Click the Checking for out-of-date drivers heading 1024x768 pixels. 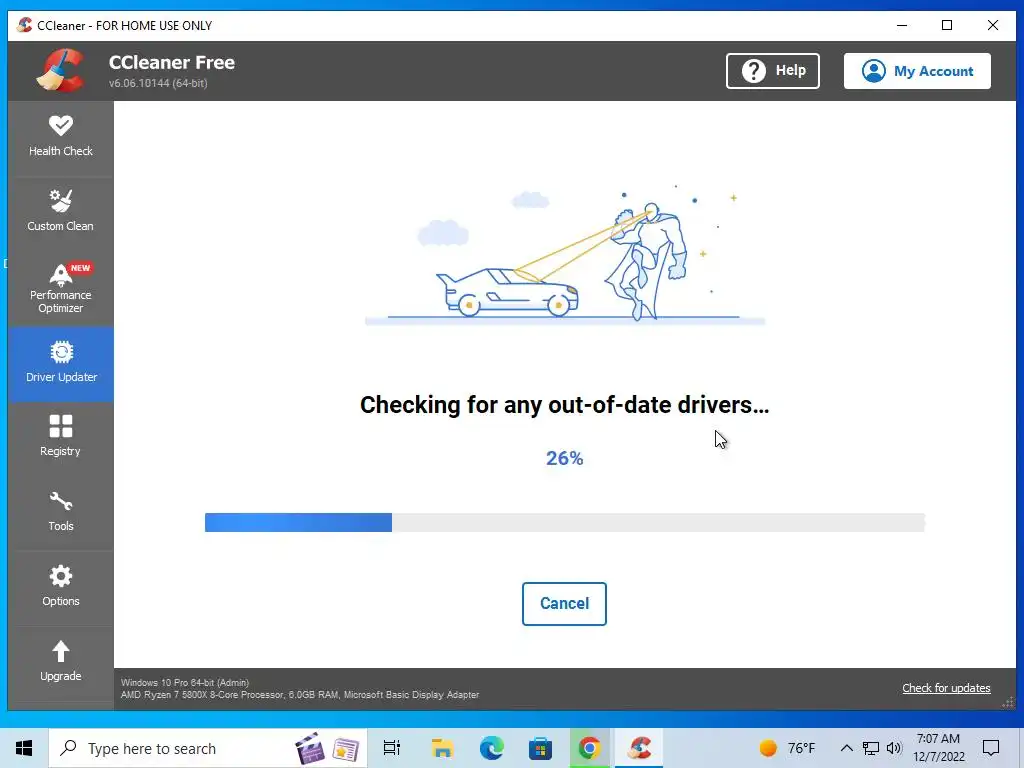click(564, 405)
